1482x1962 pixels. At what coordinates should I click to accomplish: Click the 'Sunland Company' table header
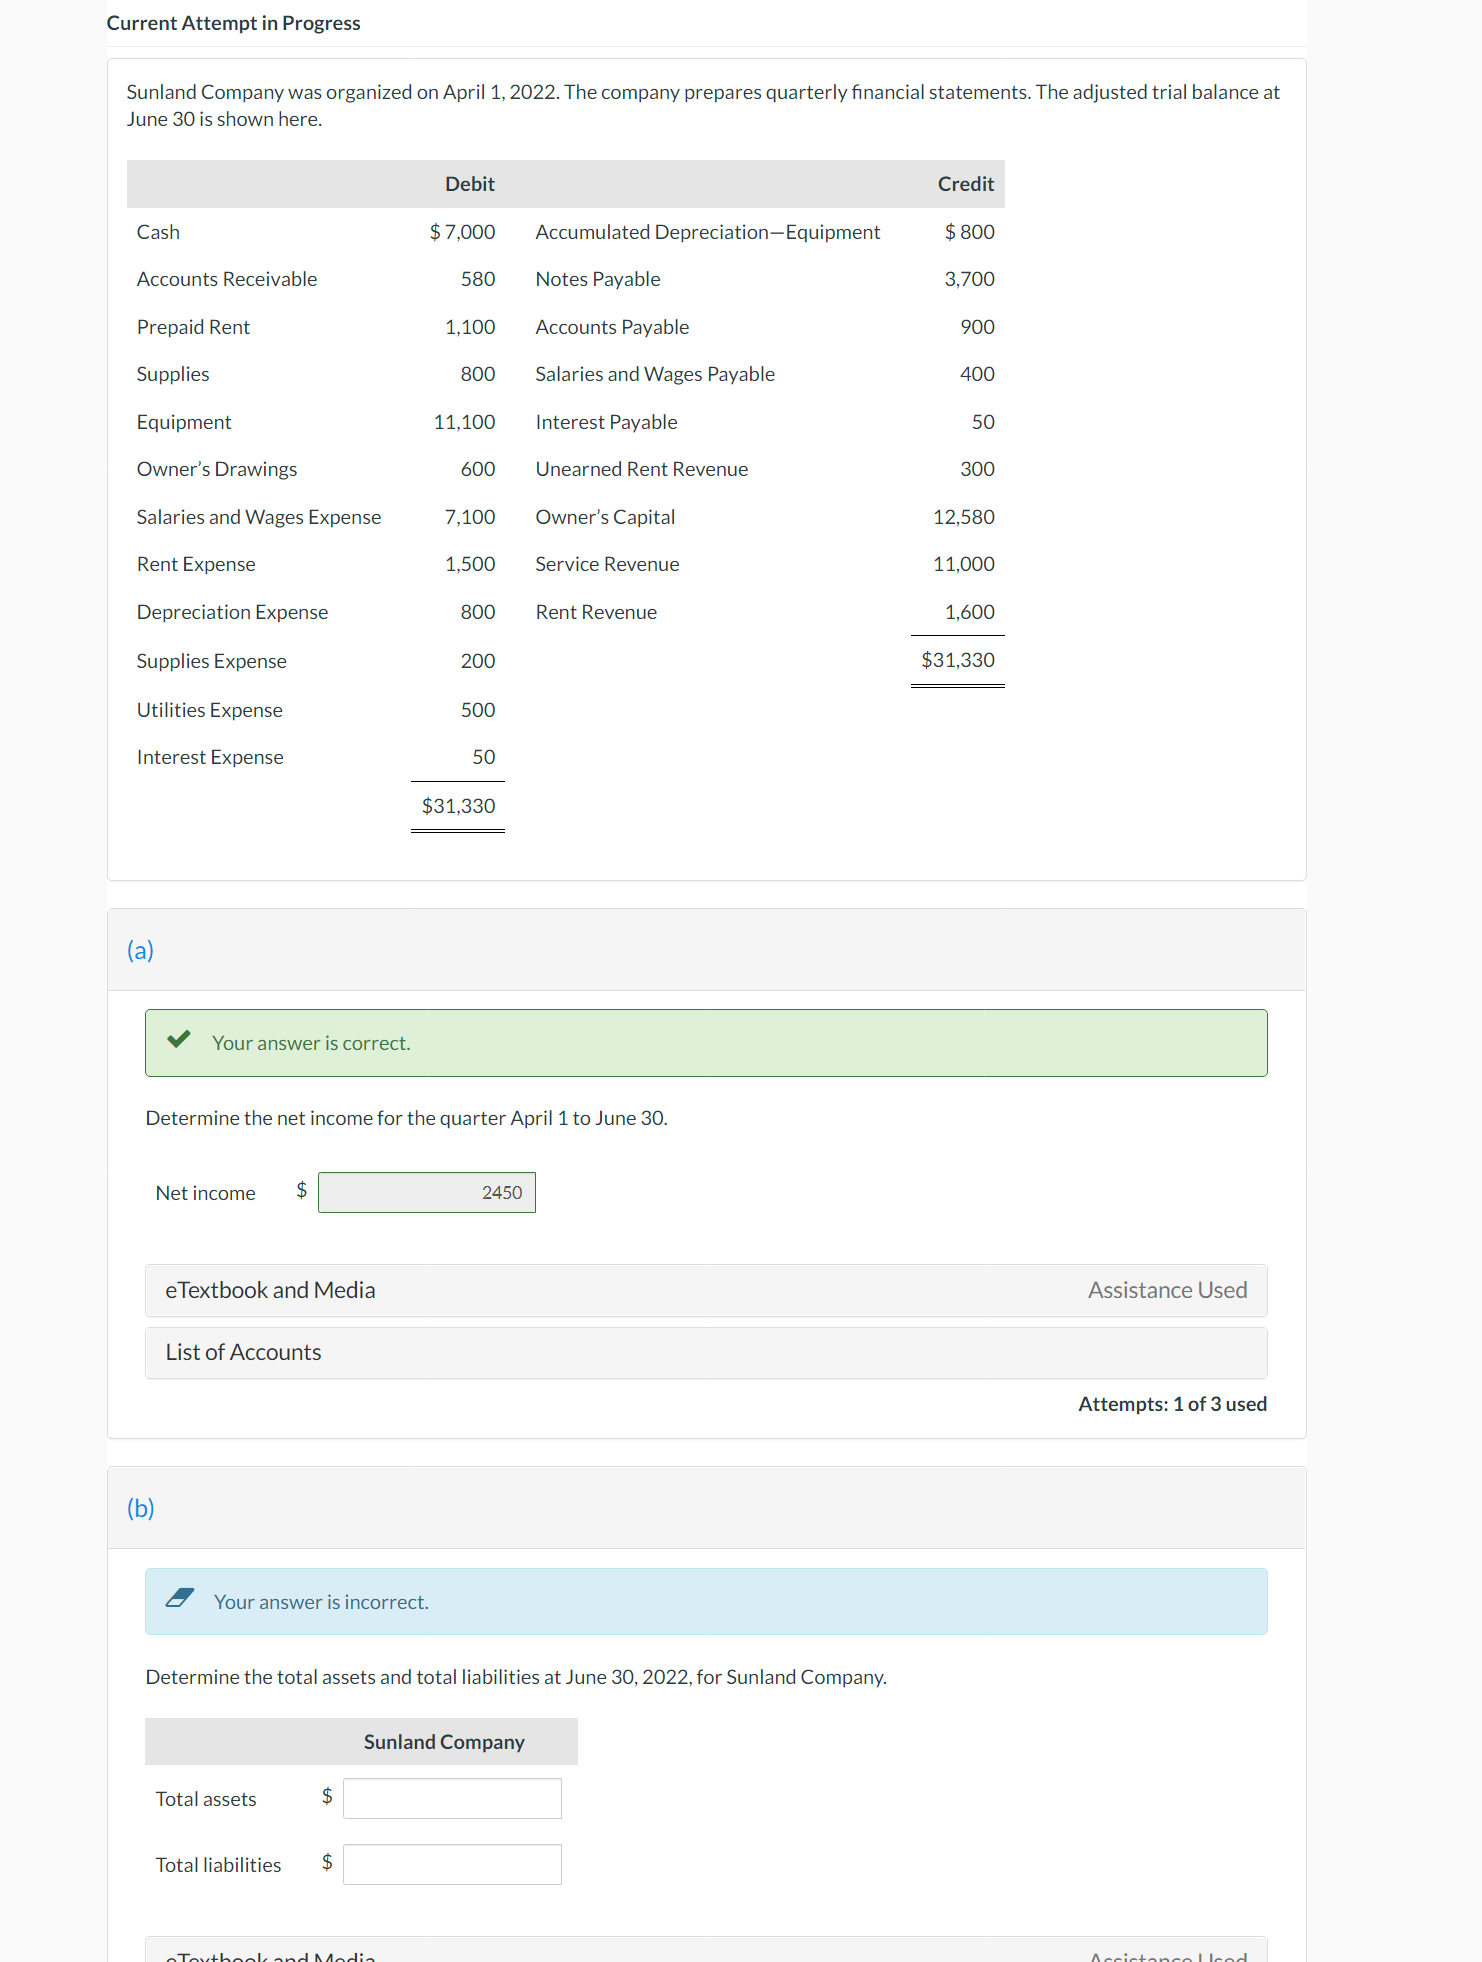point(444,1742)
